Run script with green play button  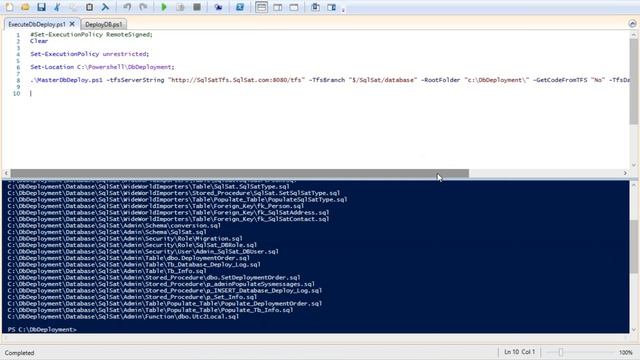[164, 7]
